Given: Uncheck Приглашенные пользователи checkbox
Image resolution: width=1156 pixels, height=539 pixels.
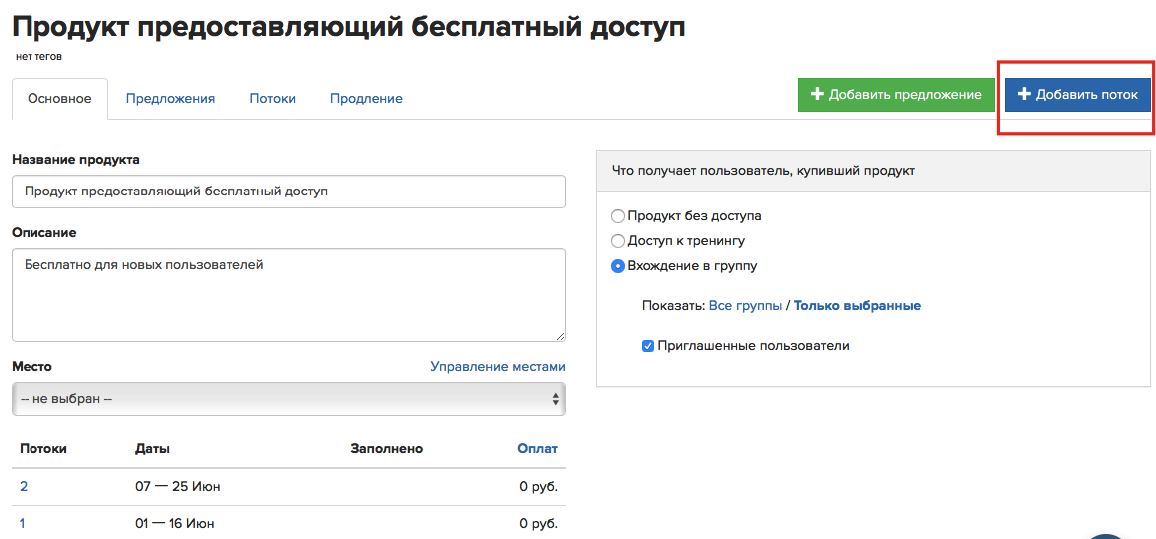Looking at the screenshot, I should click(648, 346).
